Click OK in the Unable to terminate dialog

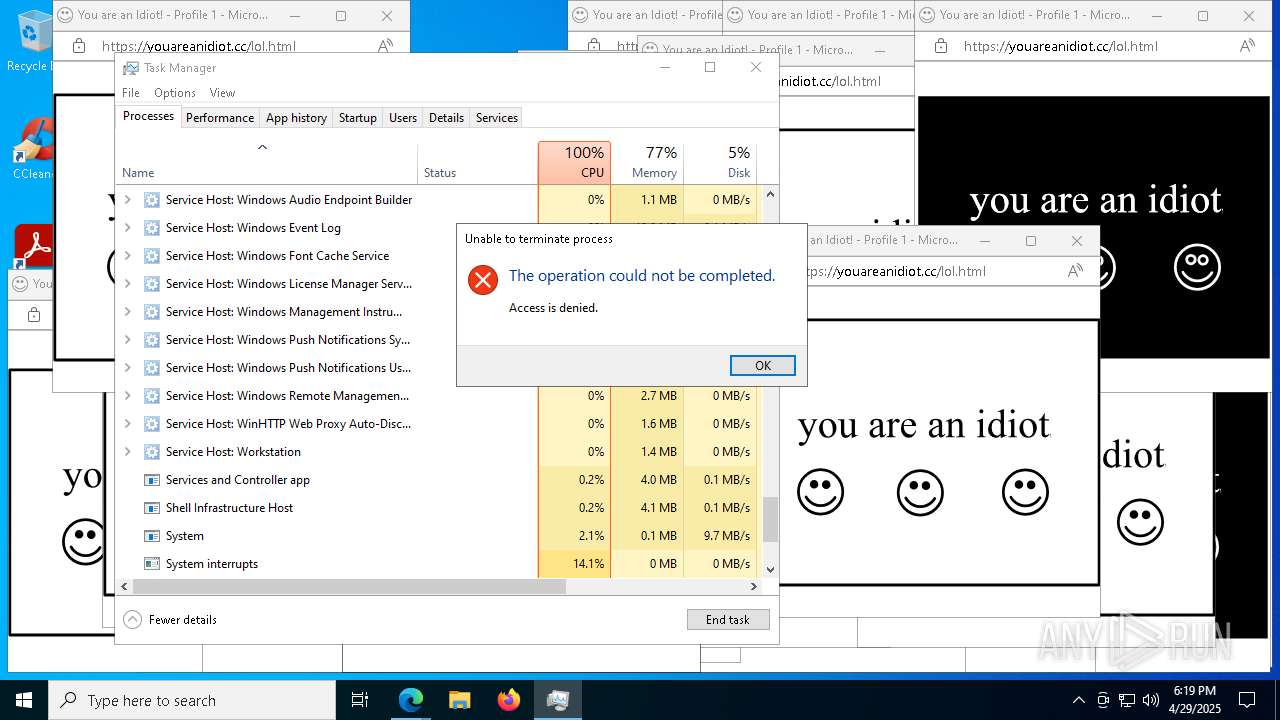762,365
